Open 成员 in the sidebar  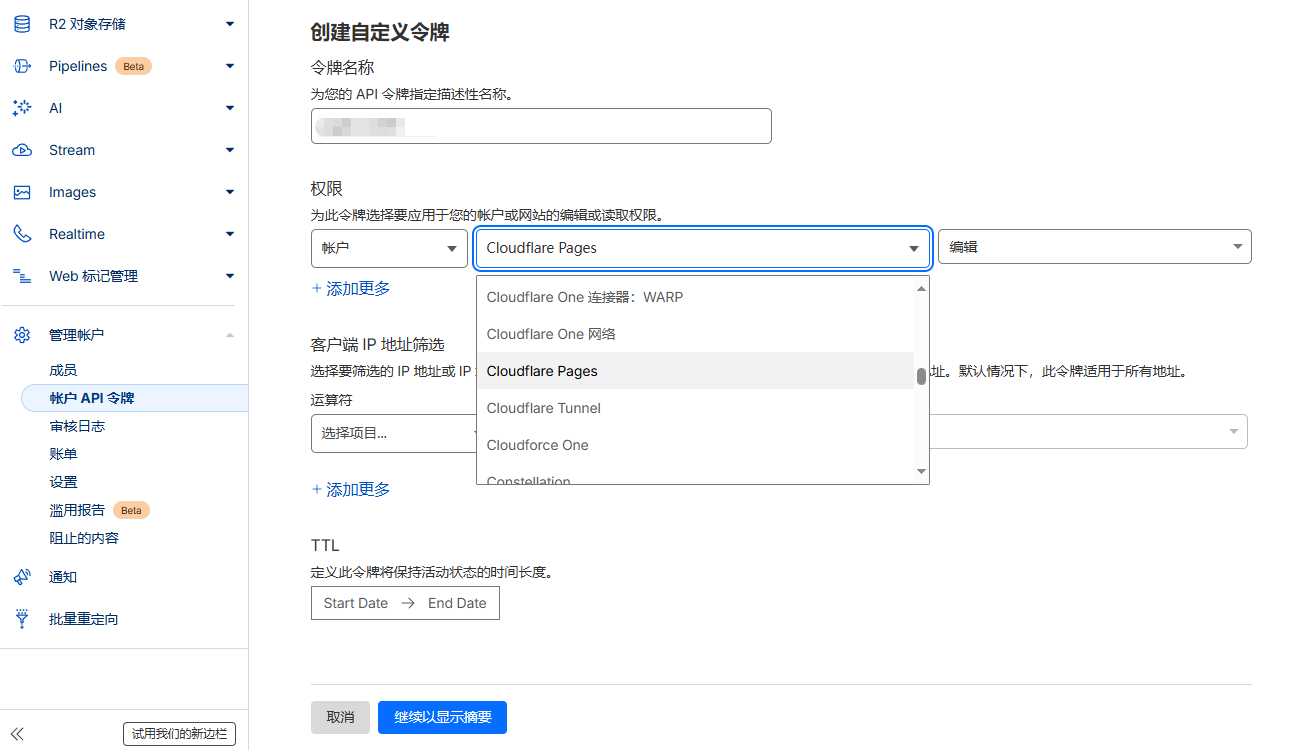click(63, 370)
